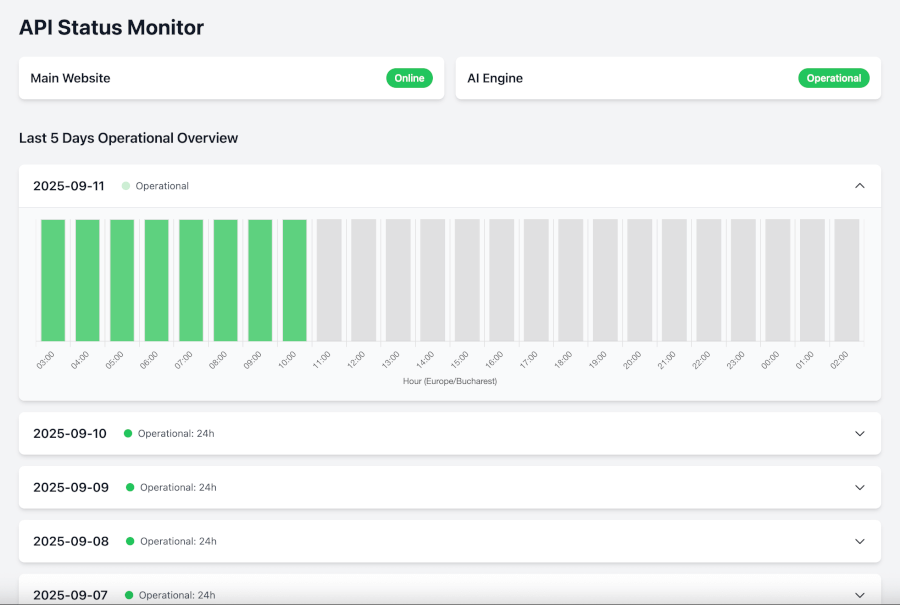
Task: Click the Operational badge on AI Engine card
Action: pos(834,77)
